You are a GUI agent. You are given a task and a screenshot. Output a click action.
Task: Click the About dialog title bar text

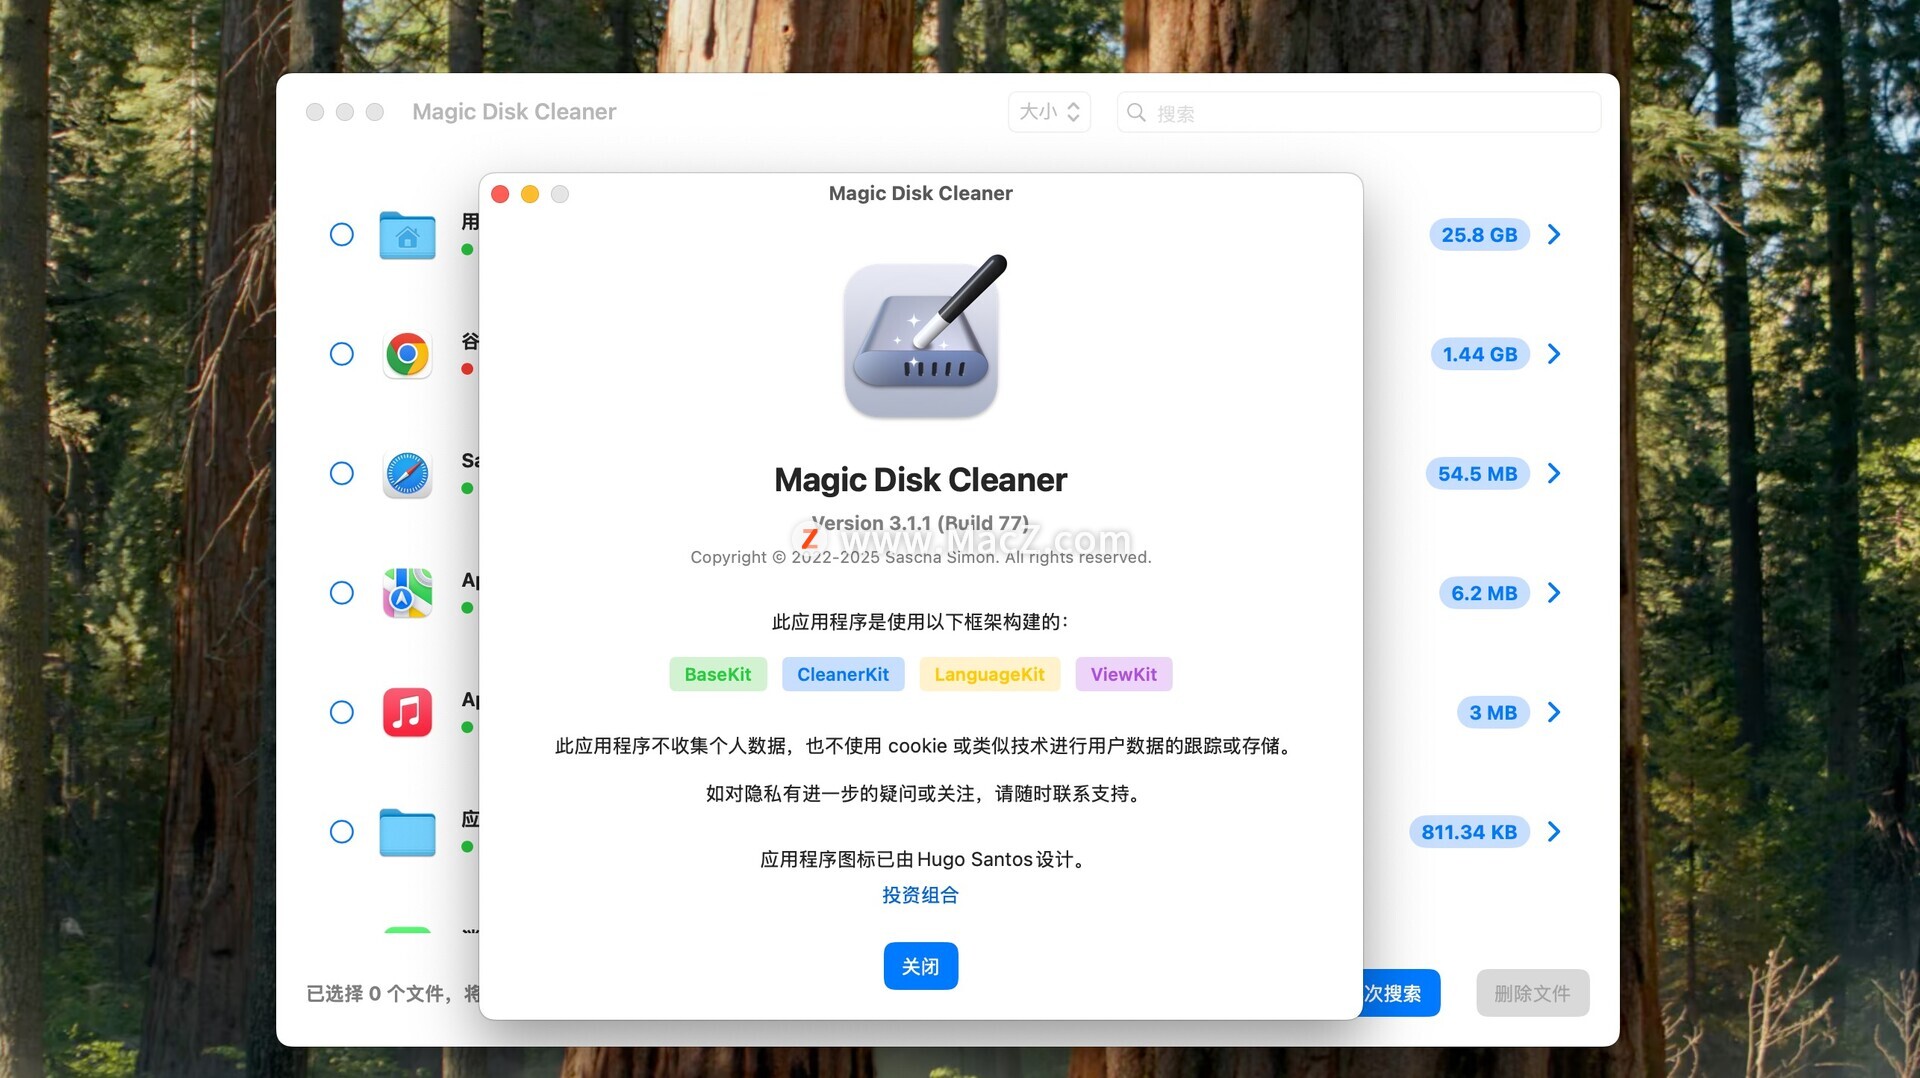[x=921, y=194]
